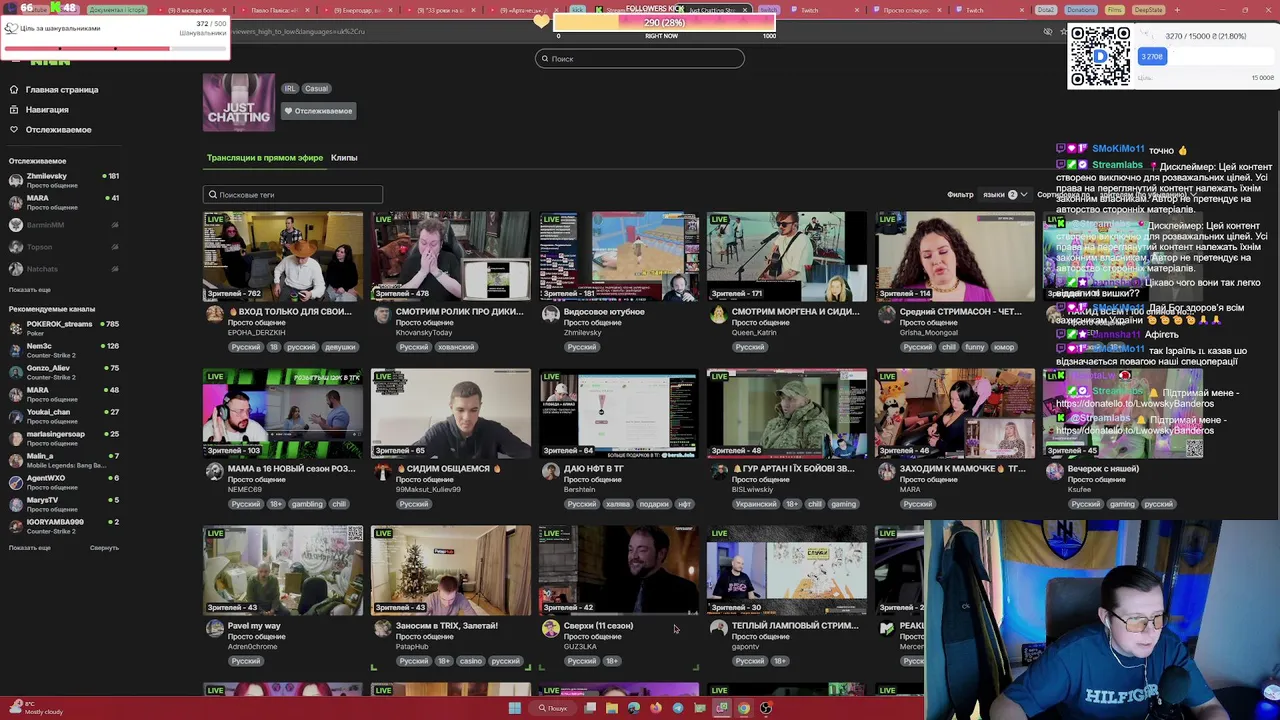Open Telegram from the taskbar
This screenshot has width=1280, height=720.
pos(678,708)
